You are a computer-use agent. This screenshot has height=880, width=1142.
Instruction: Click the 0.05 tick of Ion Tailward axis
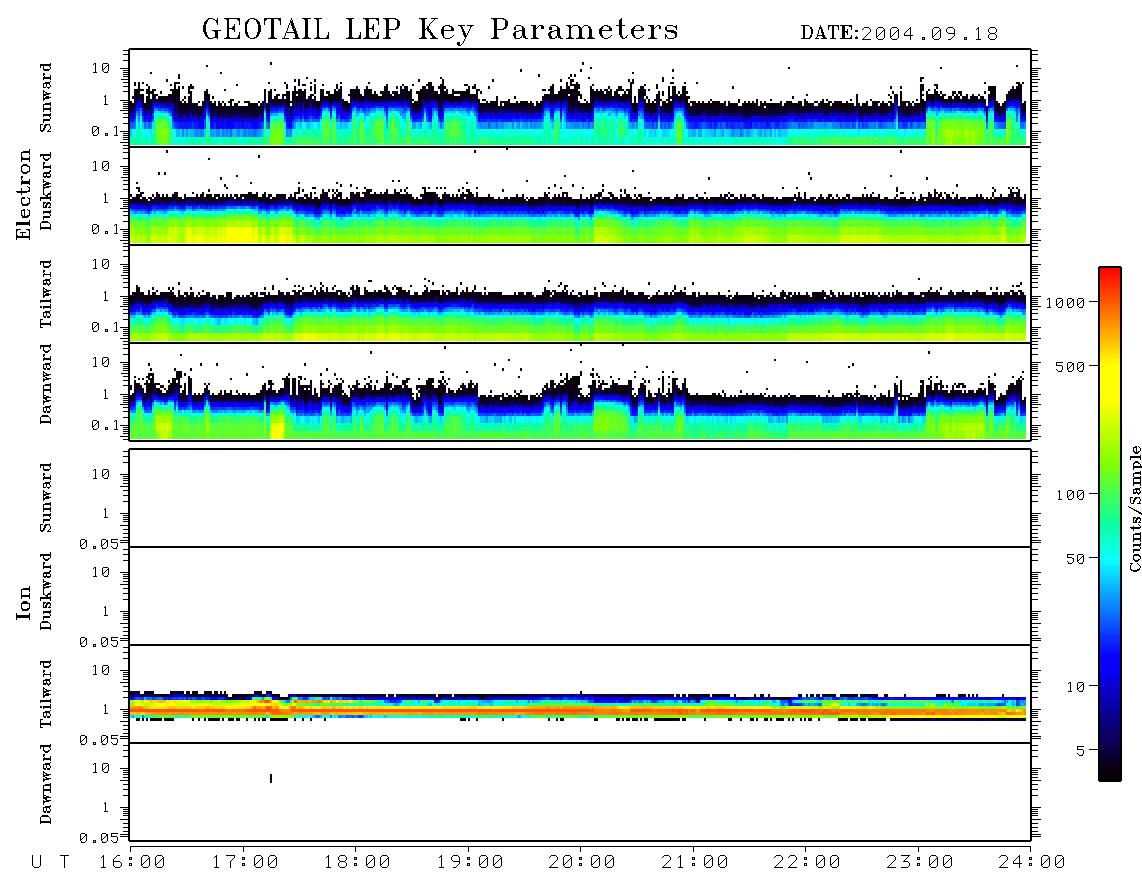point(98,740)
